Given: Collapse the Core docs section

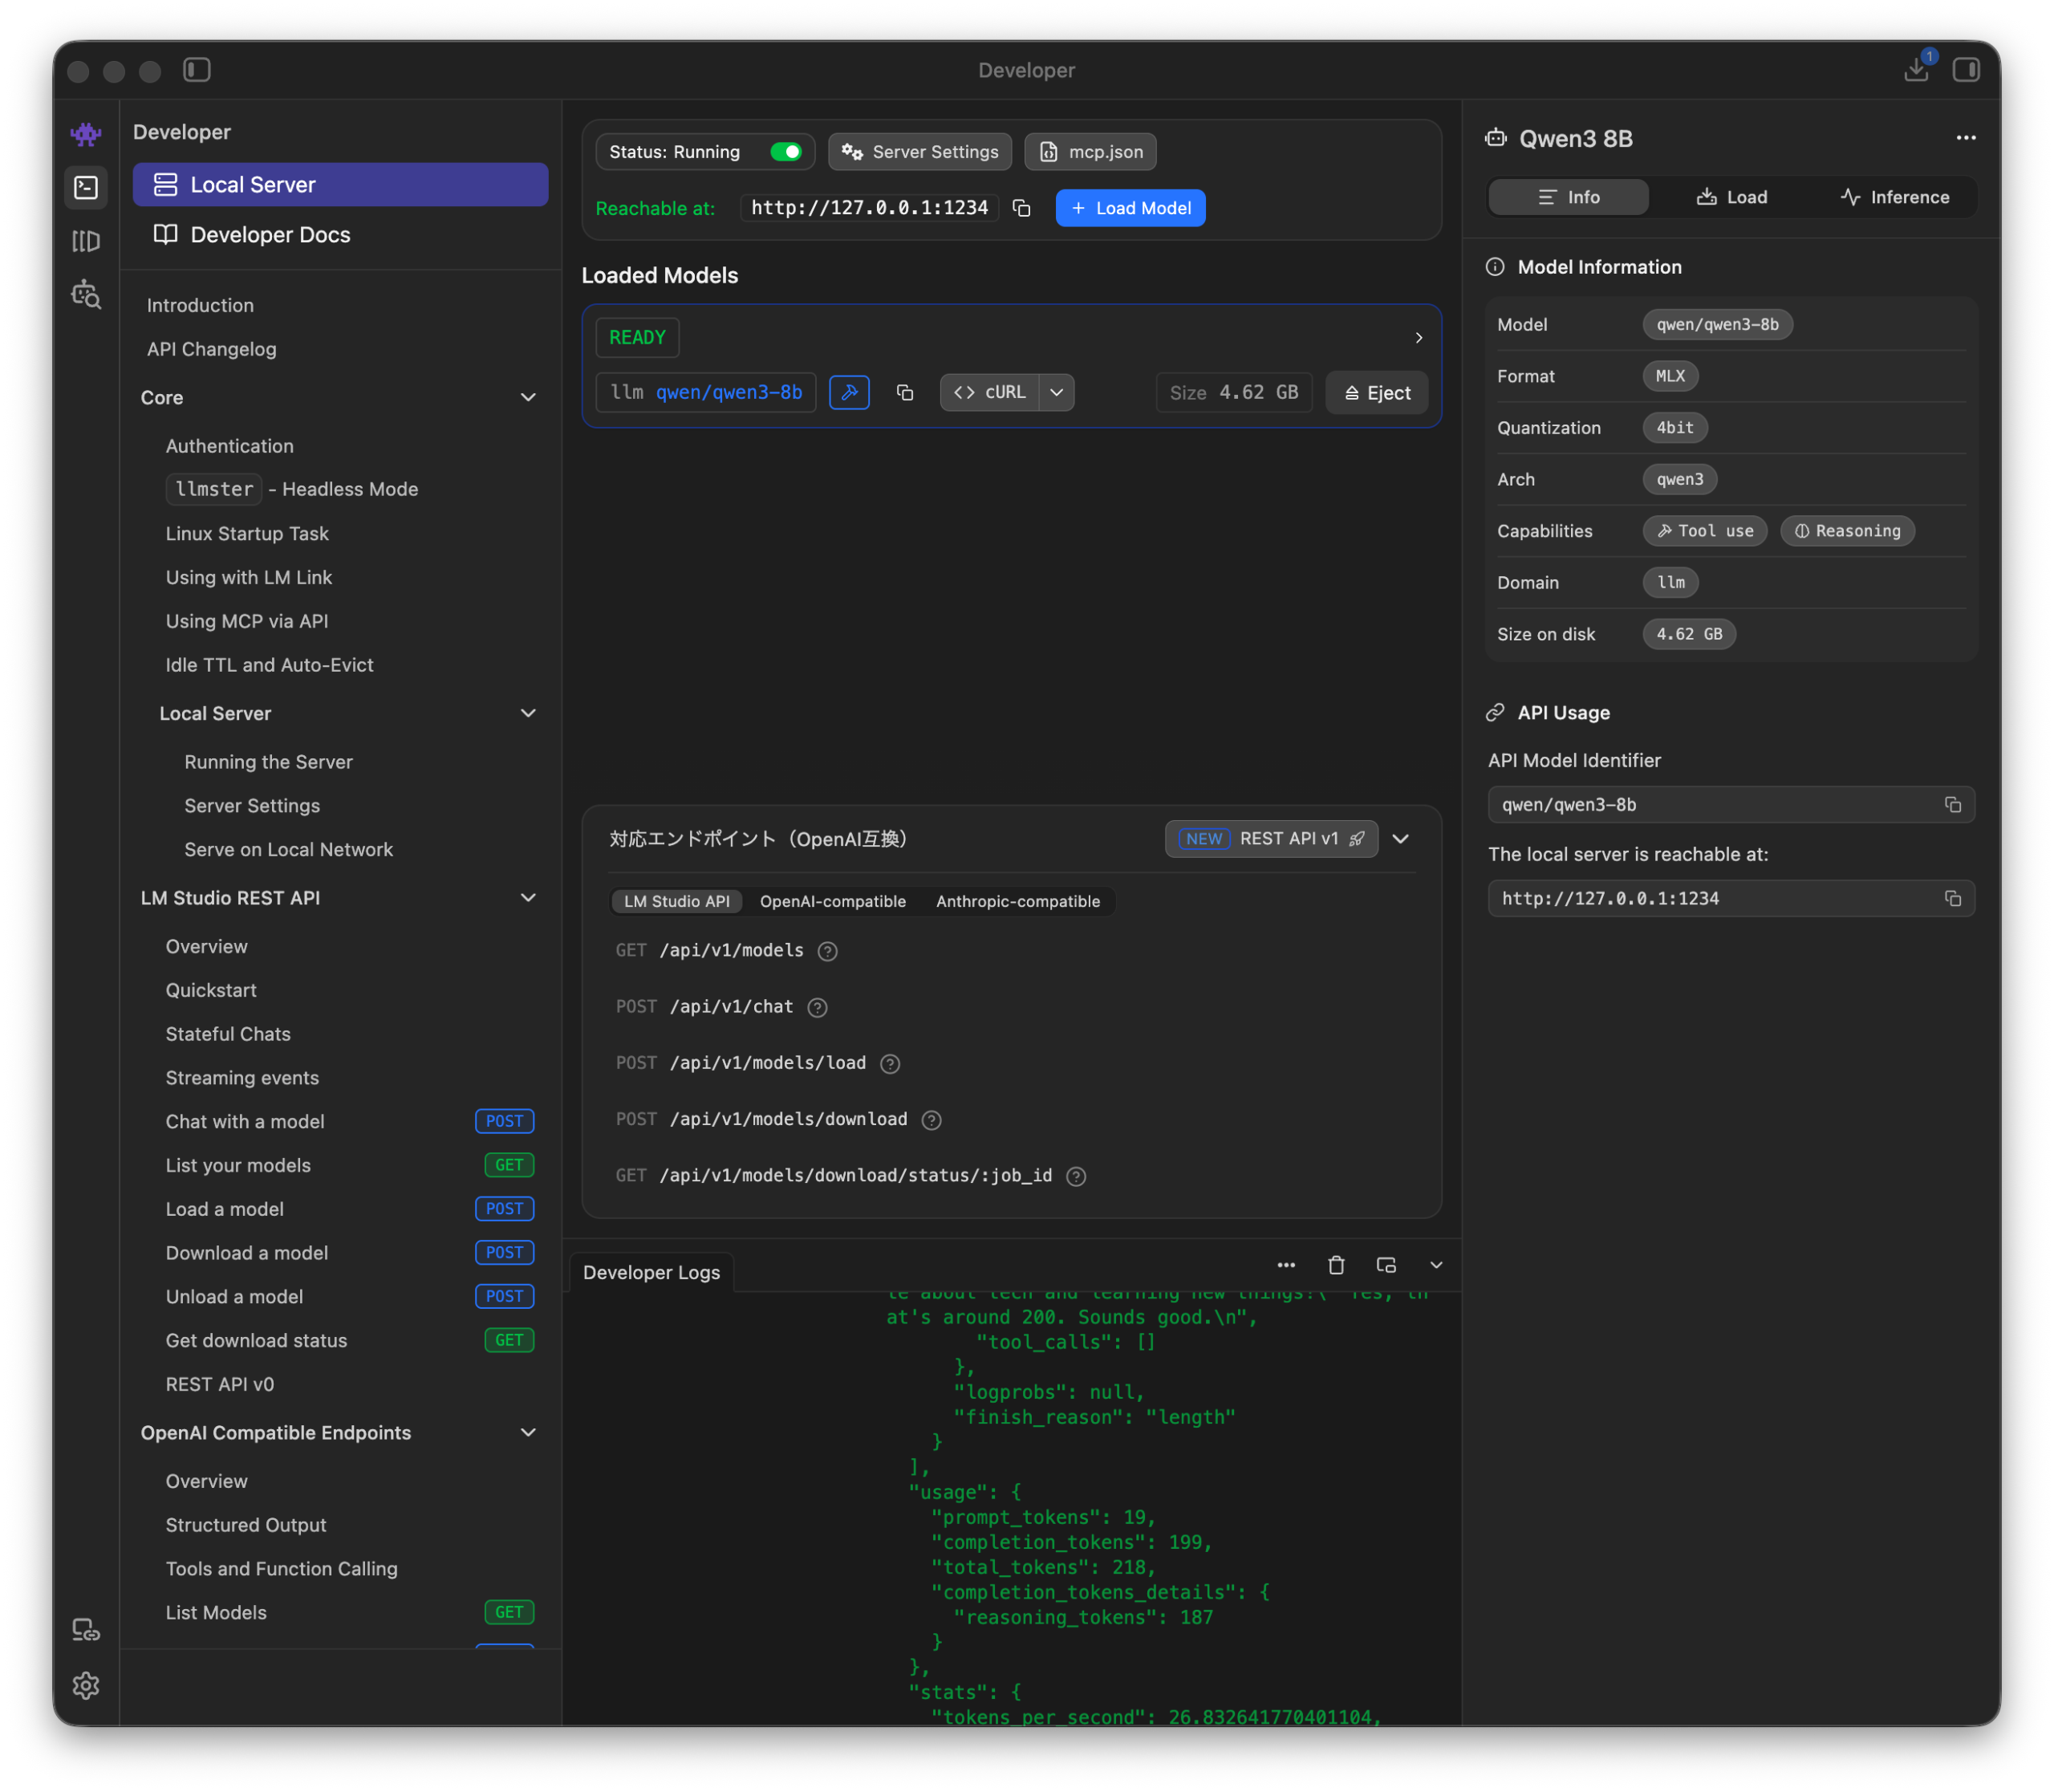Looking at the screenshot, I should coord(528,398).
